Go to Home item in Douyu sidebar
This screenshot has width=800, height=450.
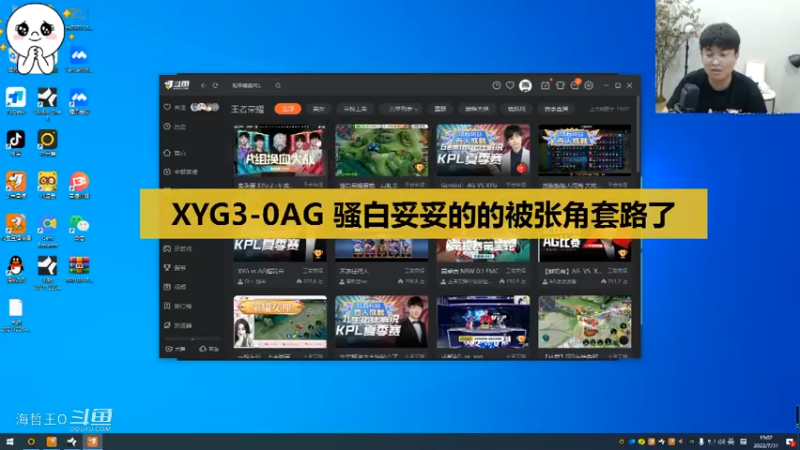174,153
